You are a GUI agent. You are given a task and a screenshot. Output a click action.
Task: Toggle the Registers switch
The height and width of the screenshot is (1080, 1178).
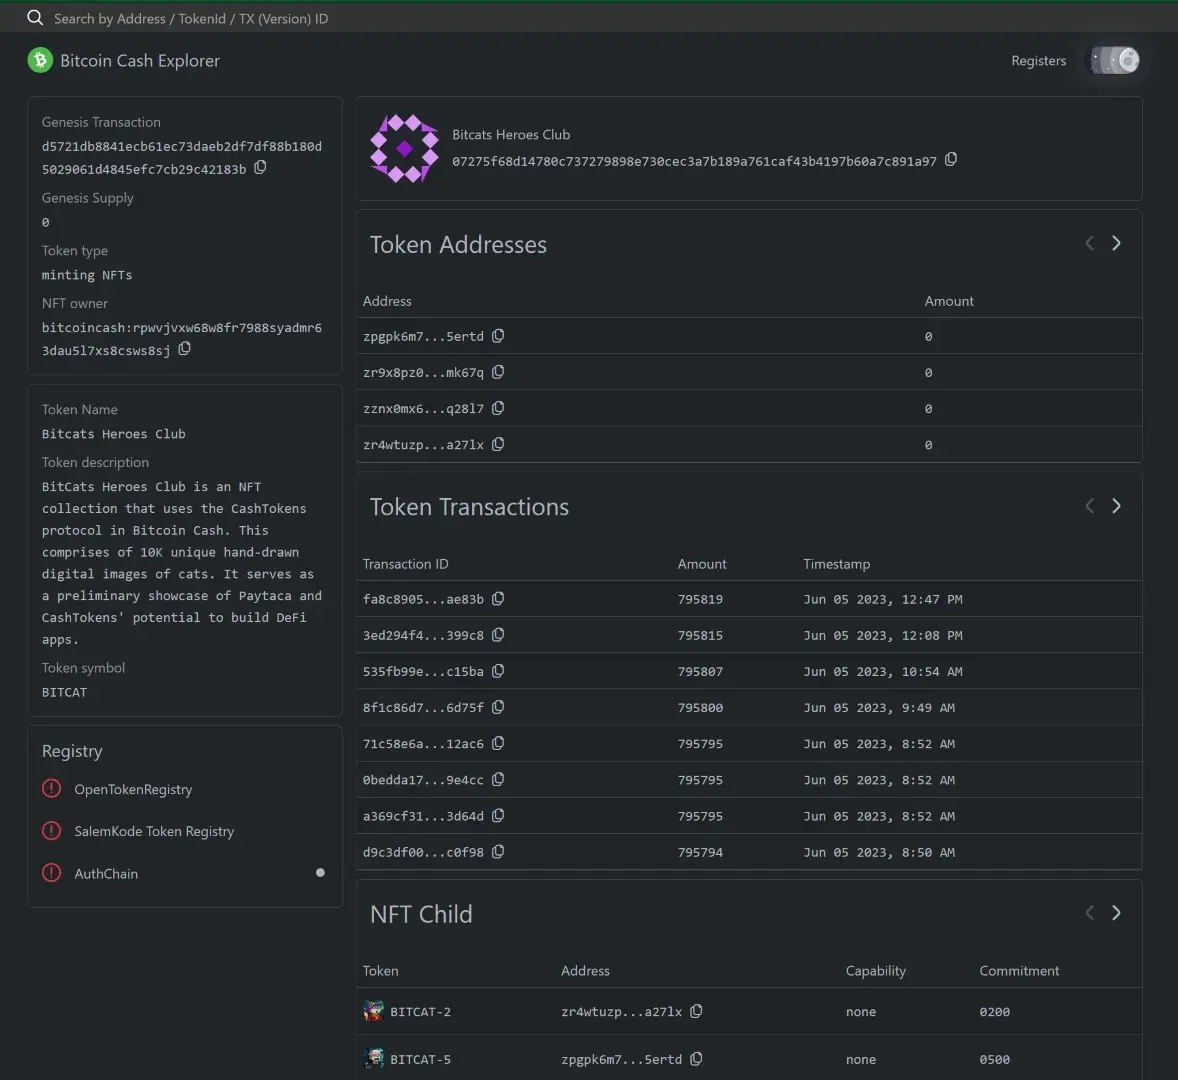pyautogui.click(x=1114, y=60)
